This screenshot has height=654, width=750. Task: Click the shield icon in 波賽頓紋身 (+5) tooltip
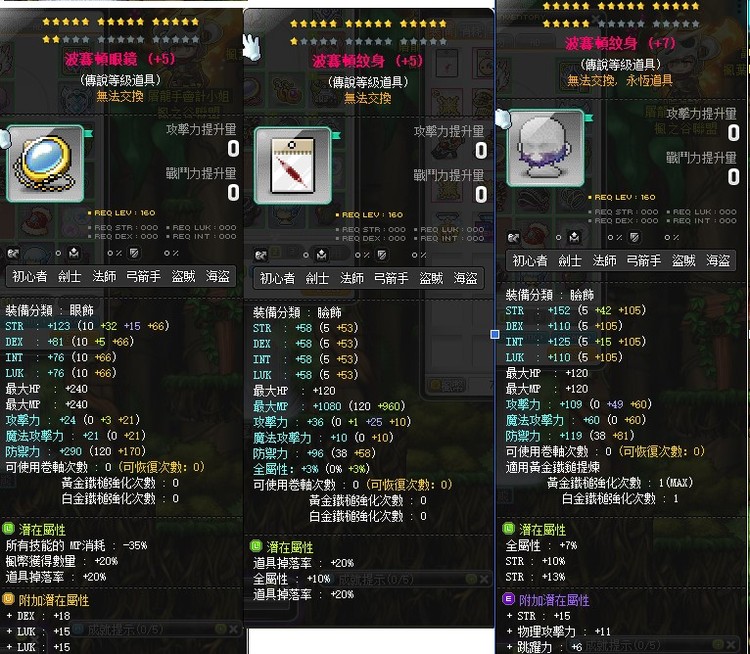coord(382,255)
